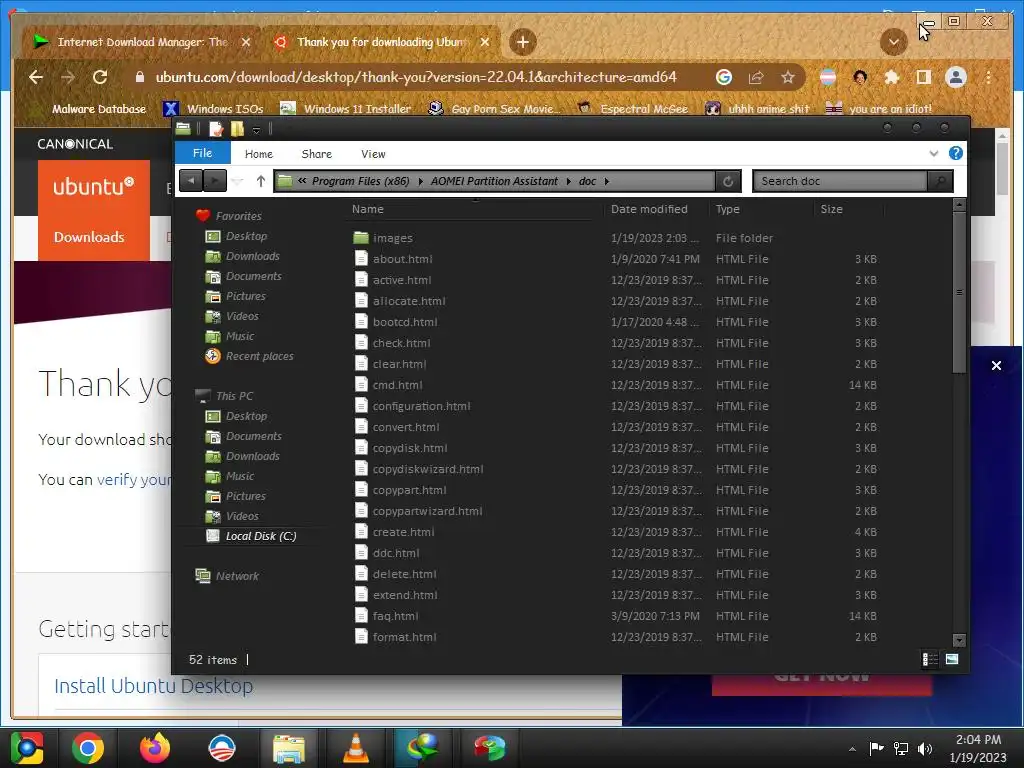Close the blue advertisement popup

[996, 366]
